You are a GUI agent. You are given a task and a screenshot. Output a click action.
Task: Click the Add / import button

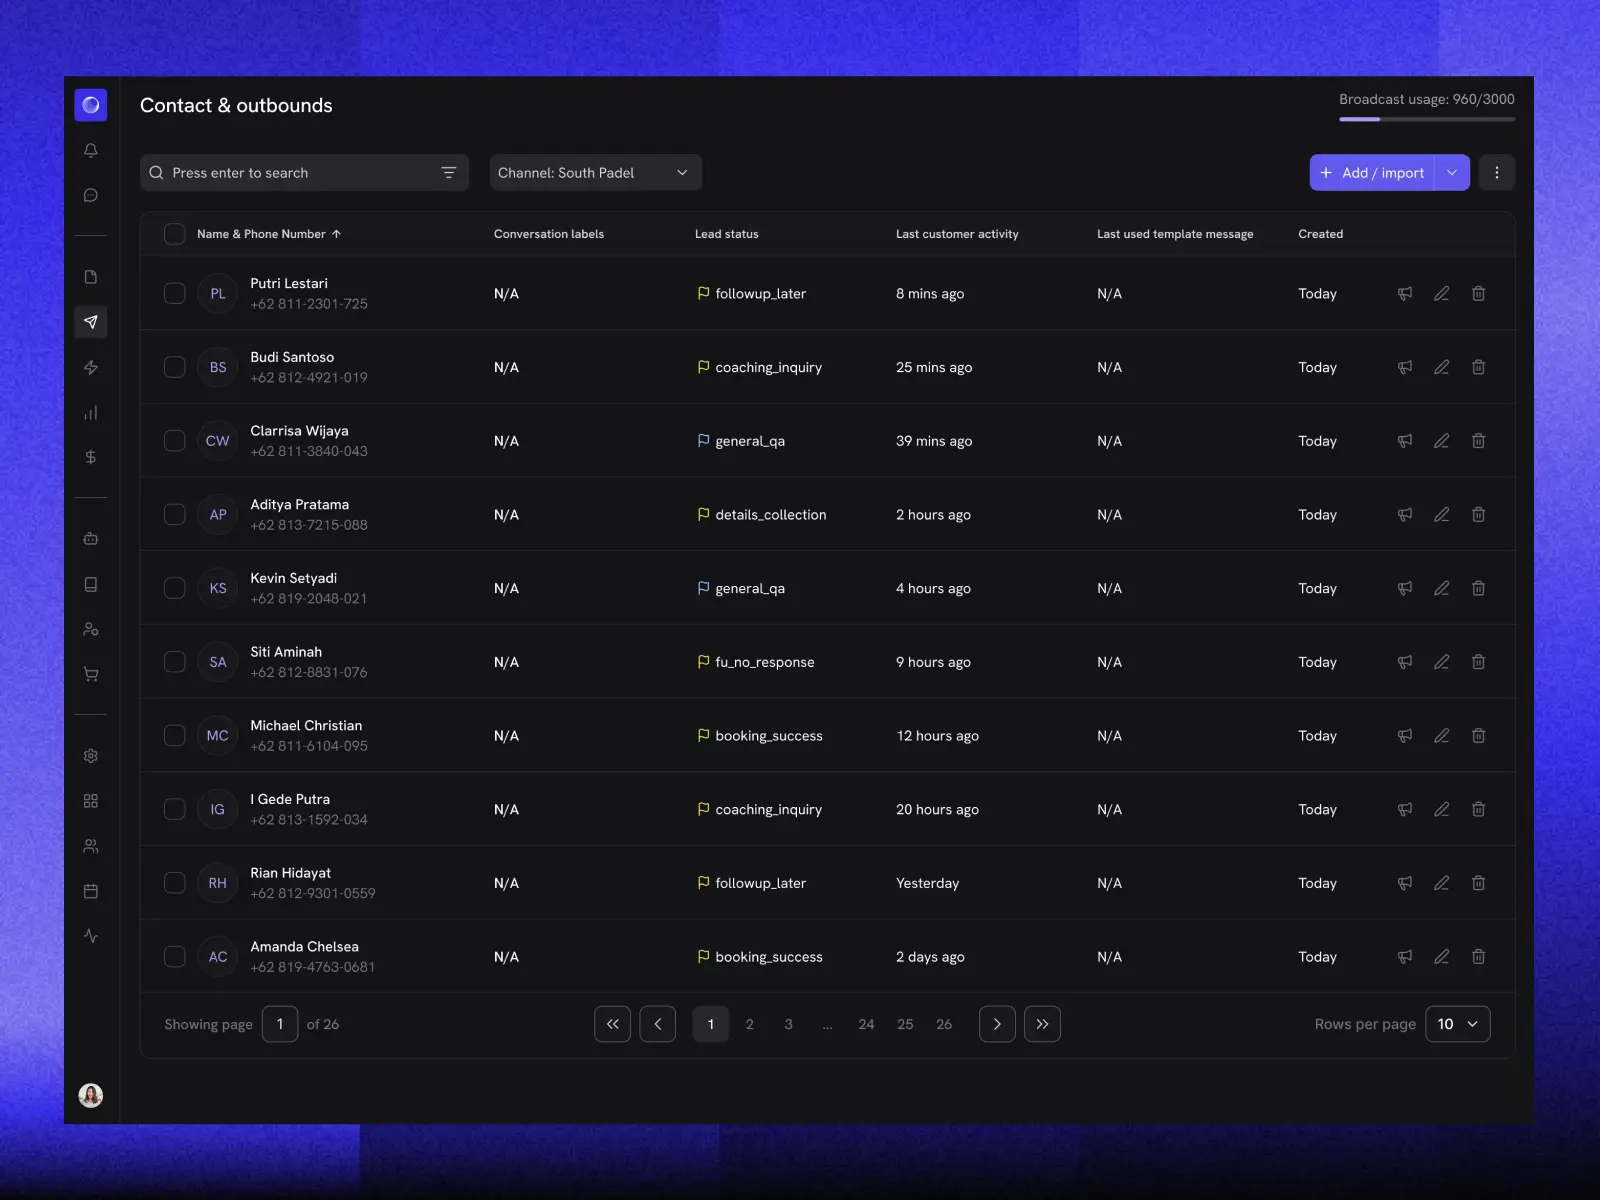click(x=1372, y=173)
